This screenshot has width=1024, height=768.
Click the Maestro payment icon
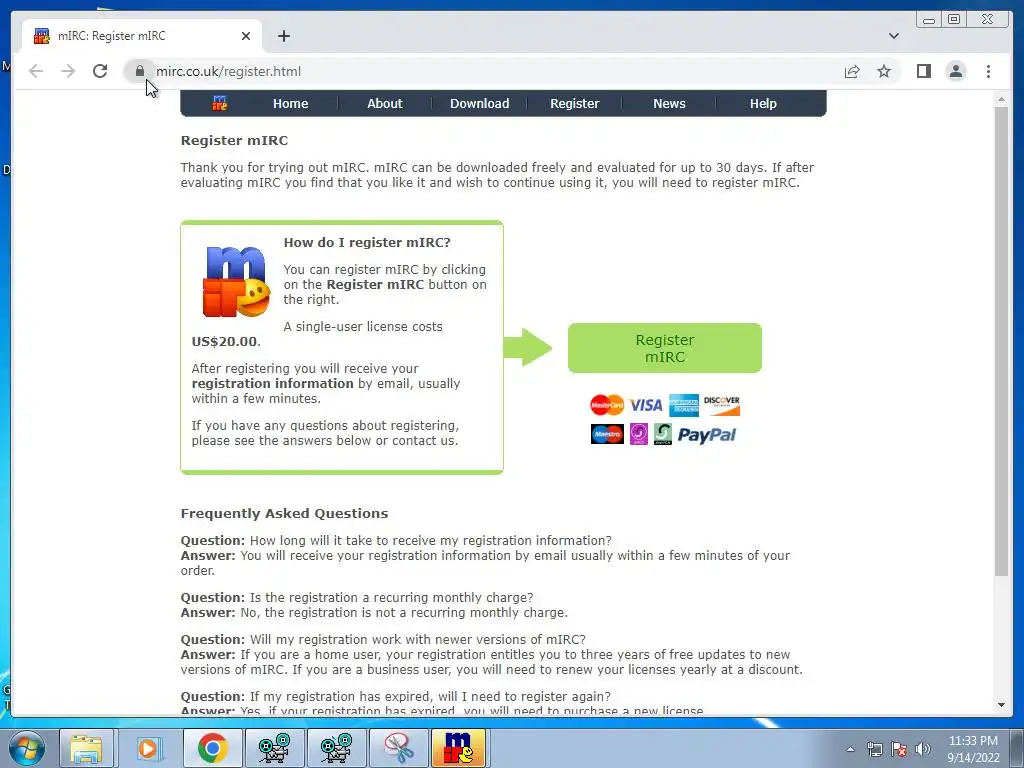click(607, 434)
